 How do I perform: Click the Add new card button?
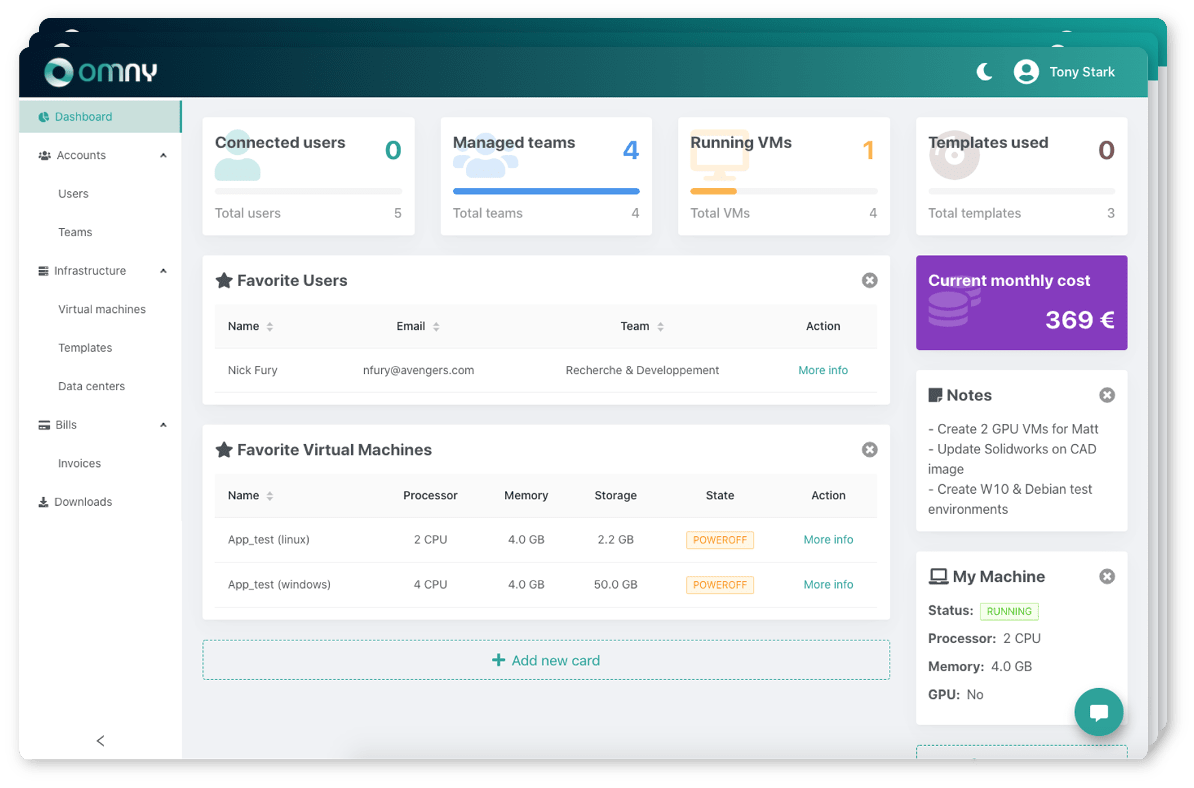[x=546, y=660]
